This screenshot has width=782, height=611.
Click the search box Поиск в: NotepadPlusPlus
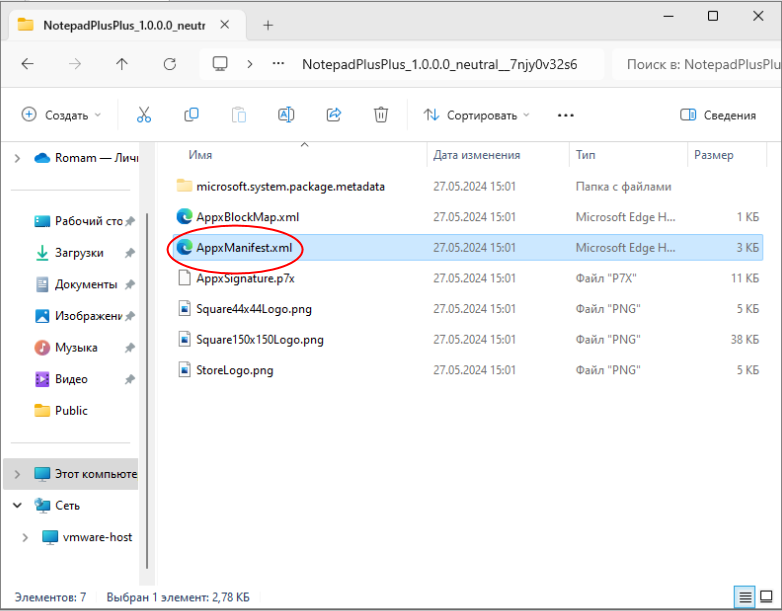pos(697,64)
